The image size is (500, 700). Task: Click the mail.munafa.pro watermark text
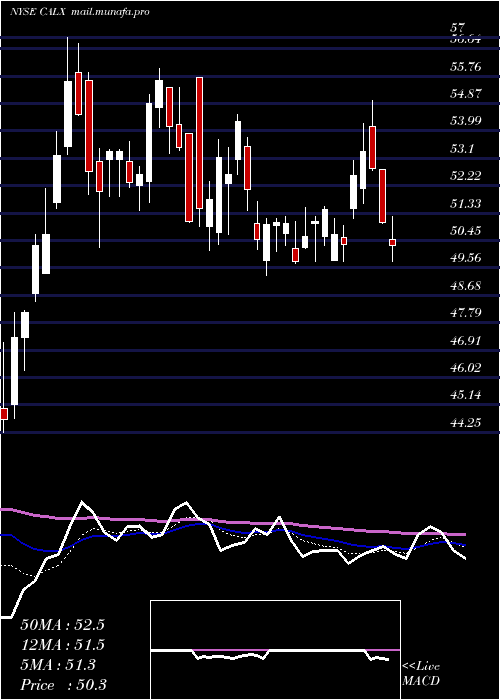click(x=110, y=12)
